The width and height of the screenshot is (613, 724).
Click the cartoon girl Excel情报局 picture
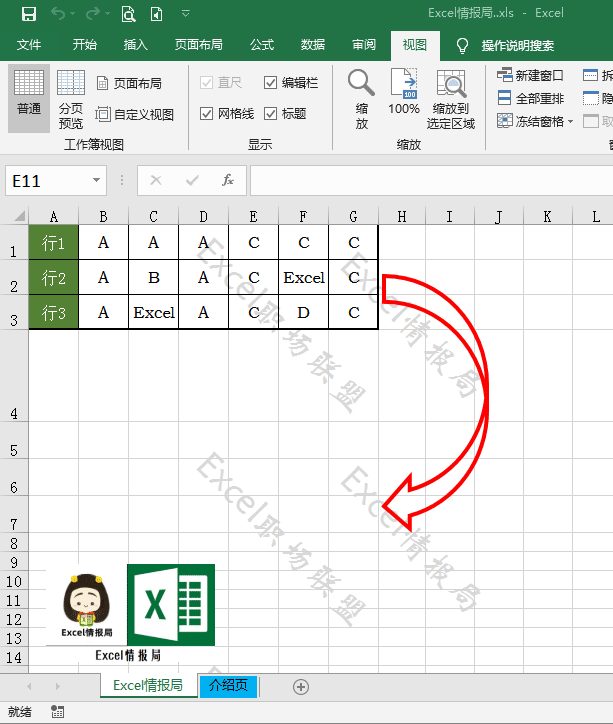coord(86,606)
